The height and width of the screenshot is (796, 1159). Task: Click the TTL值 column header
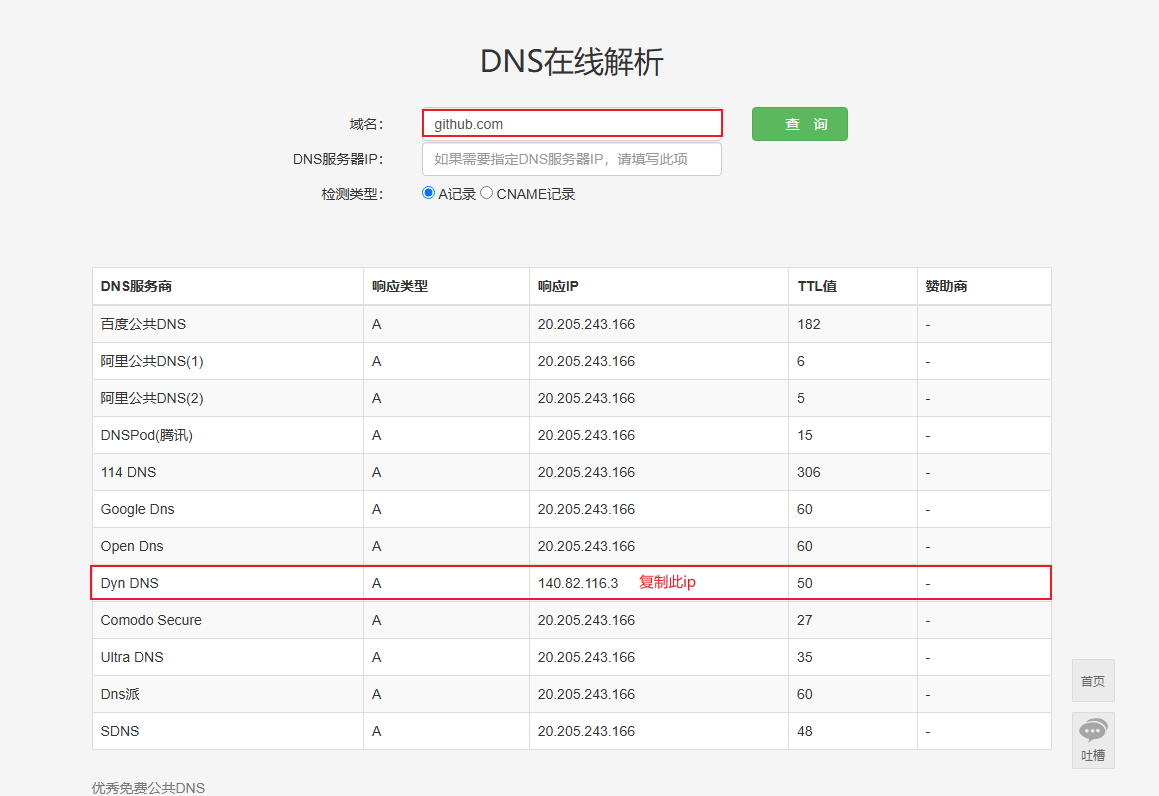click(x=817, y=286)
